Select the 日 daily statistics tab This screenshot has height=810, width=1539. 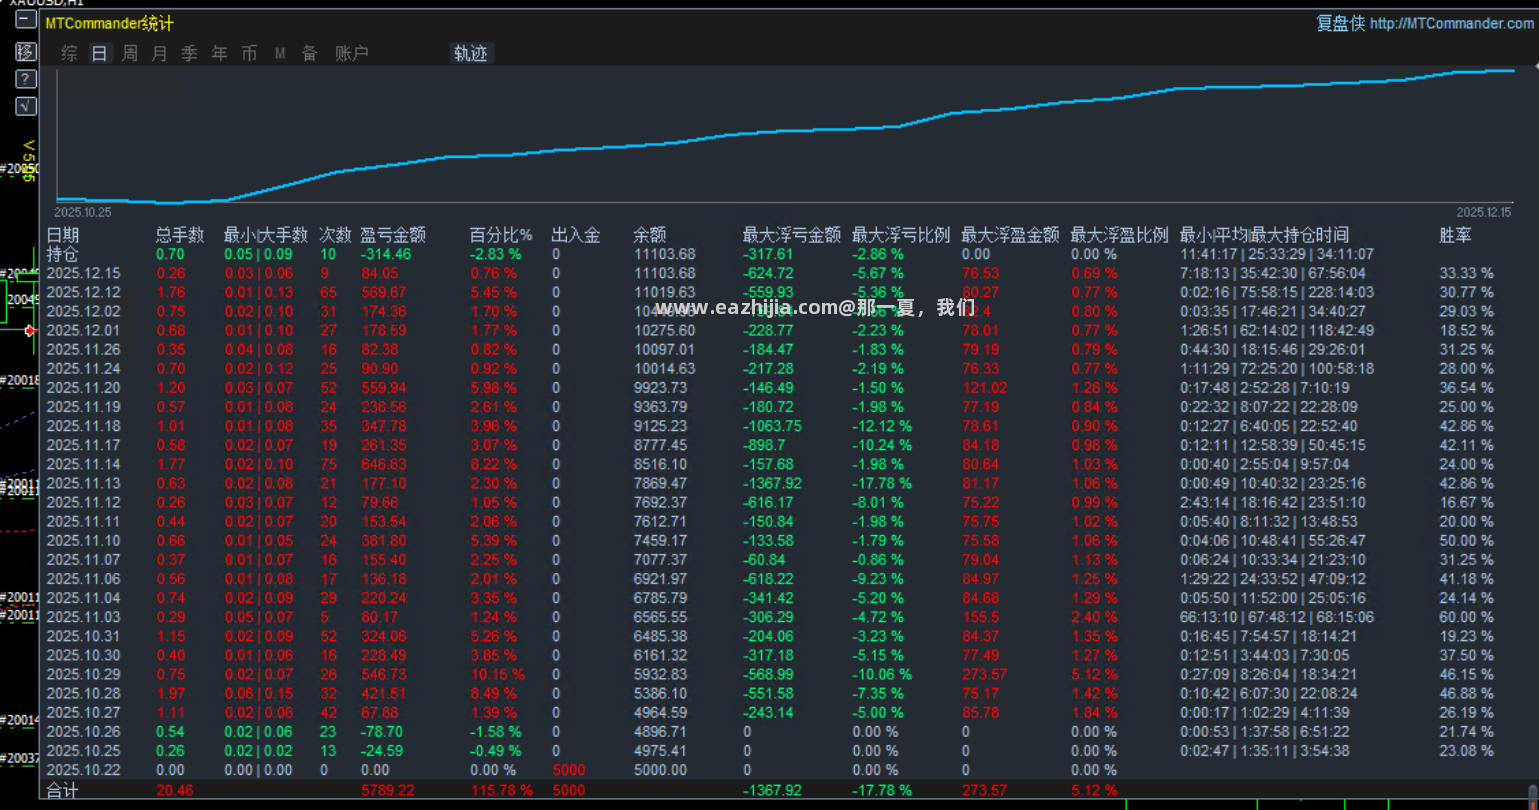(99, 54)
